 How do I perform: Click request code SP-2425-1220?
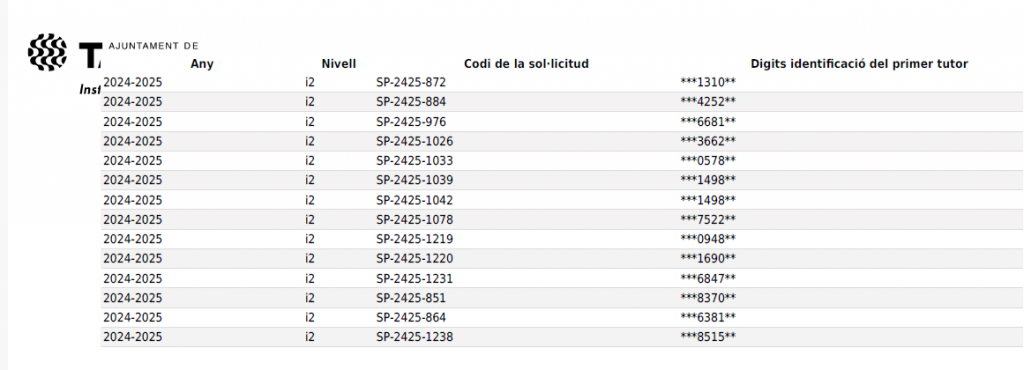(x=414, y=259)
